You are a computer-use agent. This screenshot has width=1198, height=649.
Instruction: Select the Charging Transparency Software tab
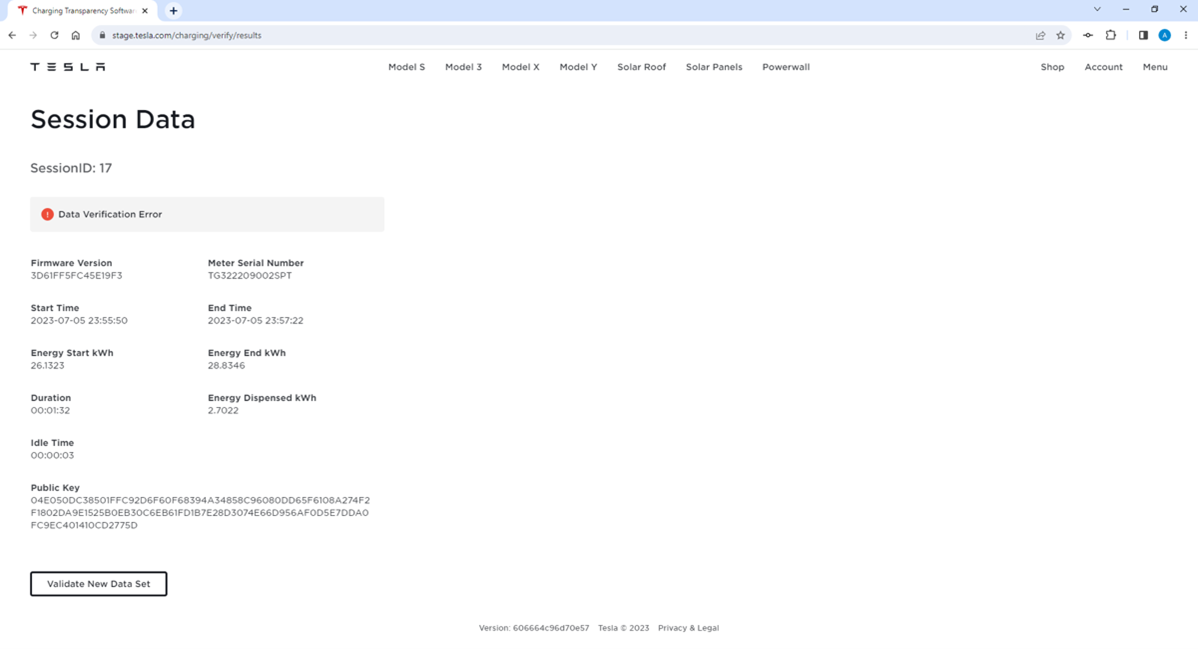coord(83,11)
